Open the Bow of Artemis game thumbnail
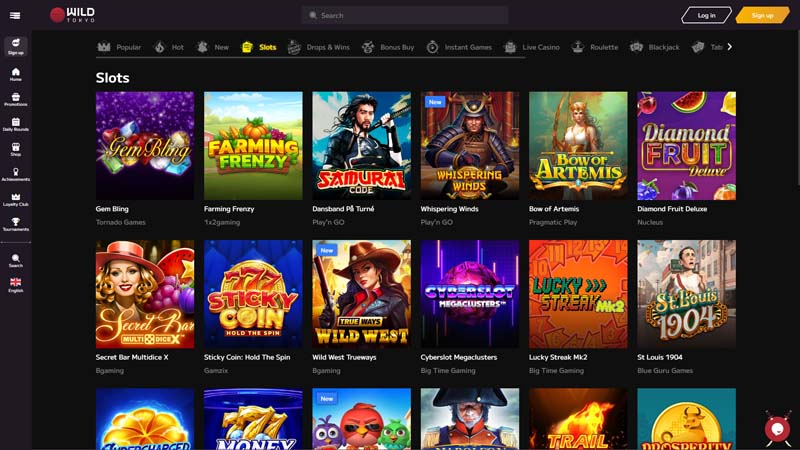Image resolution: width=800 pixels, height=450 pixels. [x=578, y=146]
